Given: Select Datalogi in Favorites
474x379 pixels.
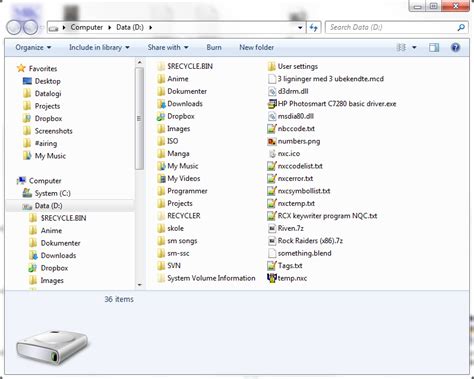Looking at the screenshot, I should pos(48,94).
